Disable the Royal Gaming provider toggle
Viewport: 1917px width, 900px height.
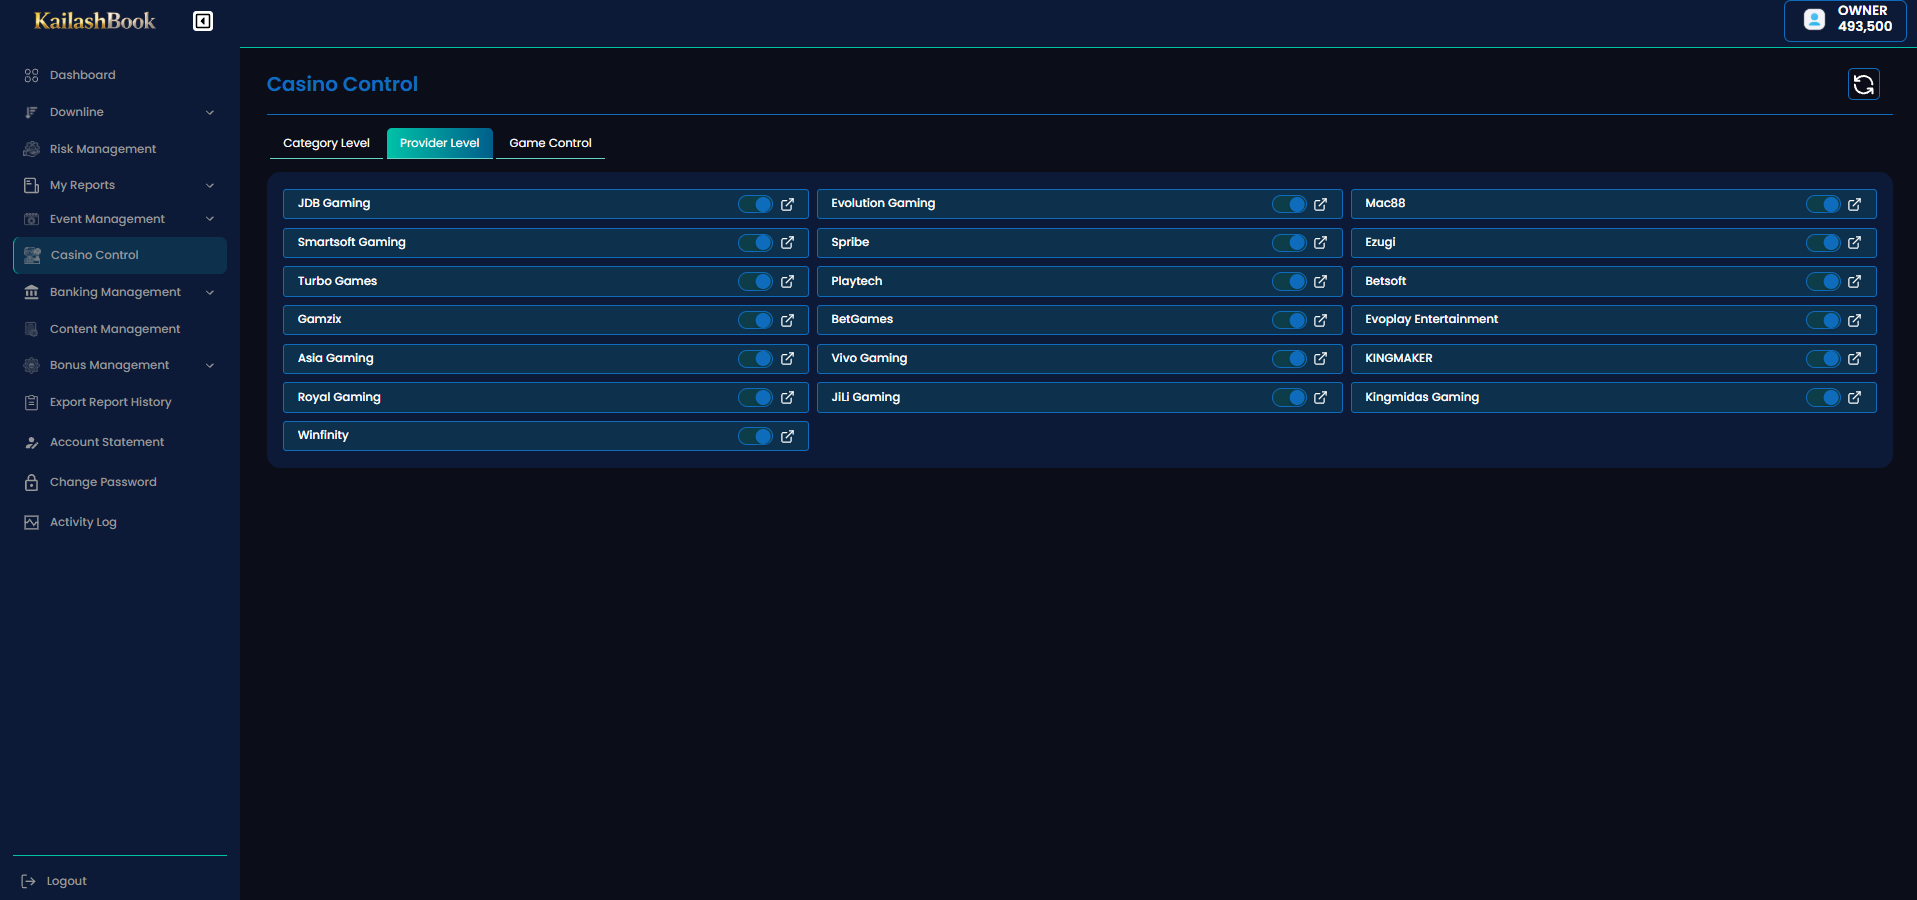coord(755,398)
